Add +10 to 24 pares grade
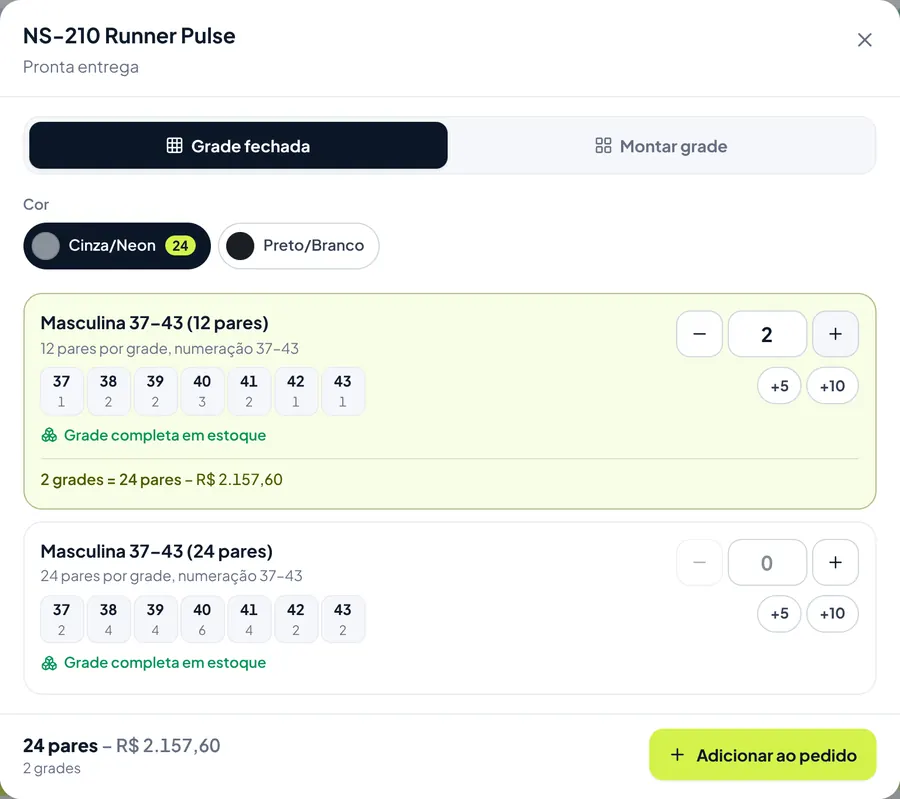This screenshot has width=900, height=799. (x=832, y=614)
